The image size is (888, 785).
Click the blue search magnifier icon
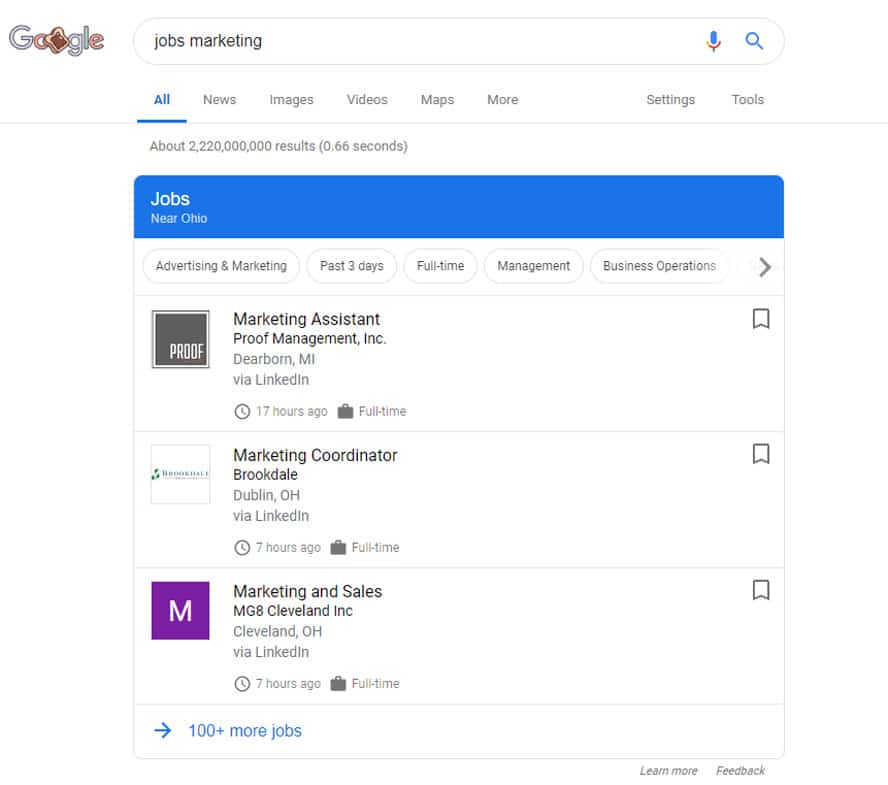[x=754, y=41]
